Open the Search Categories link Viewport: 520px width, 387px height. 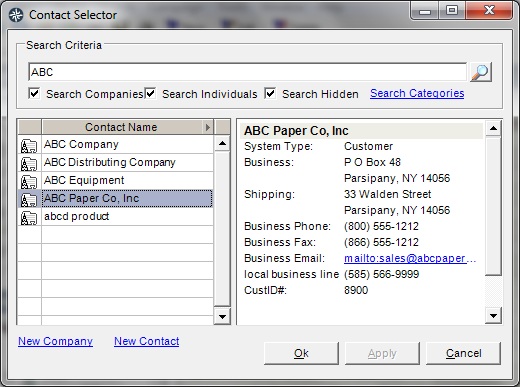coord(417,93)
